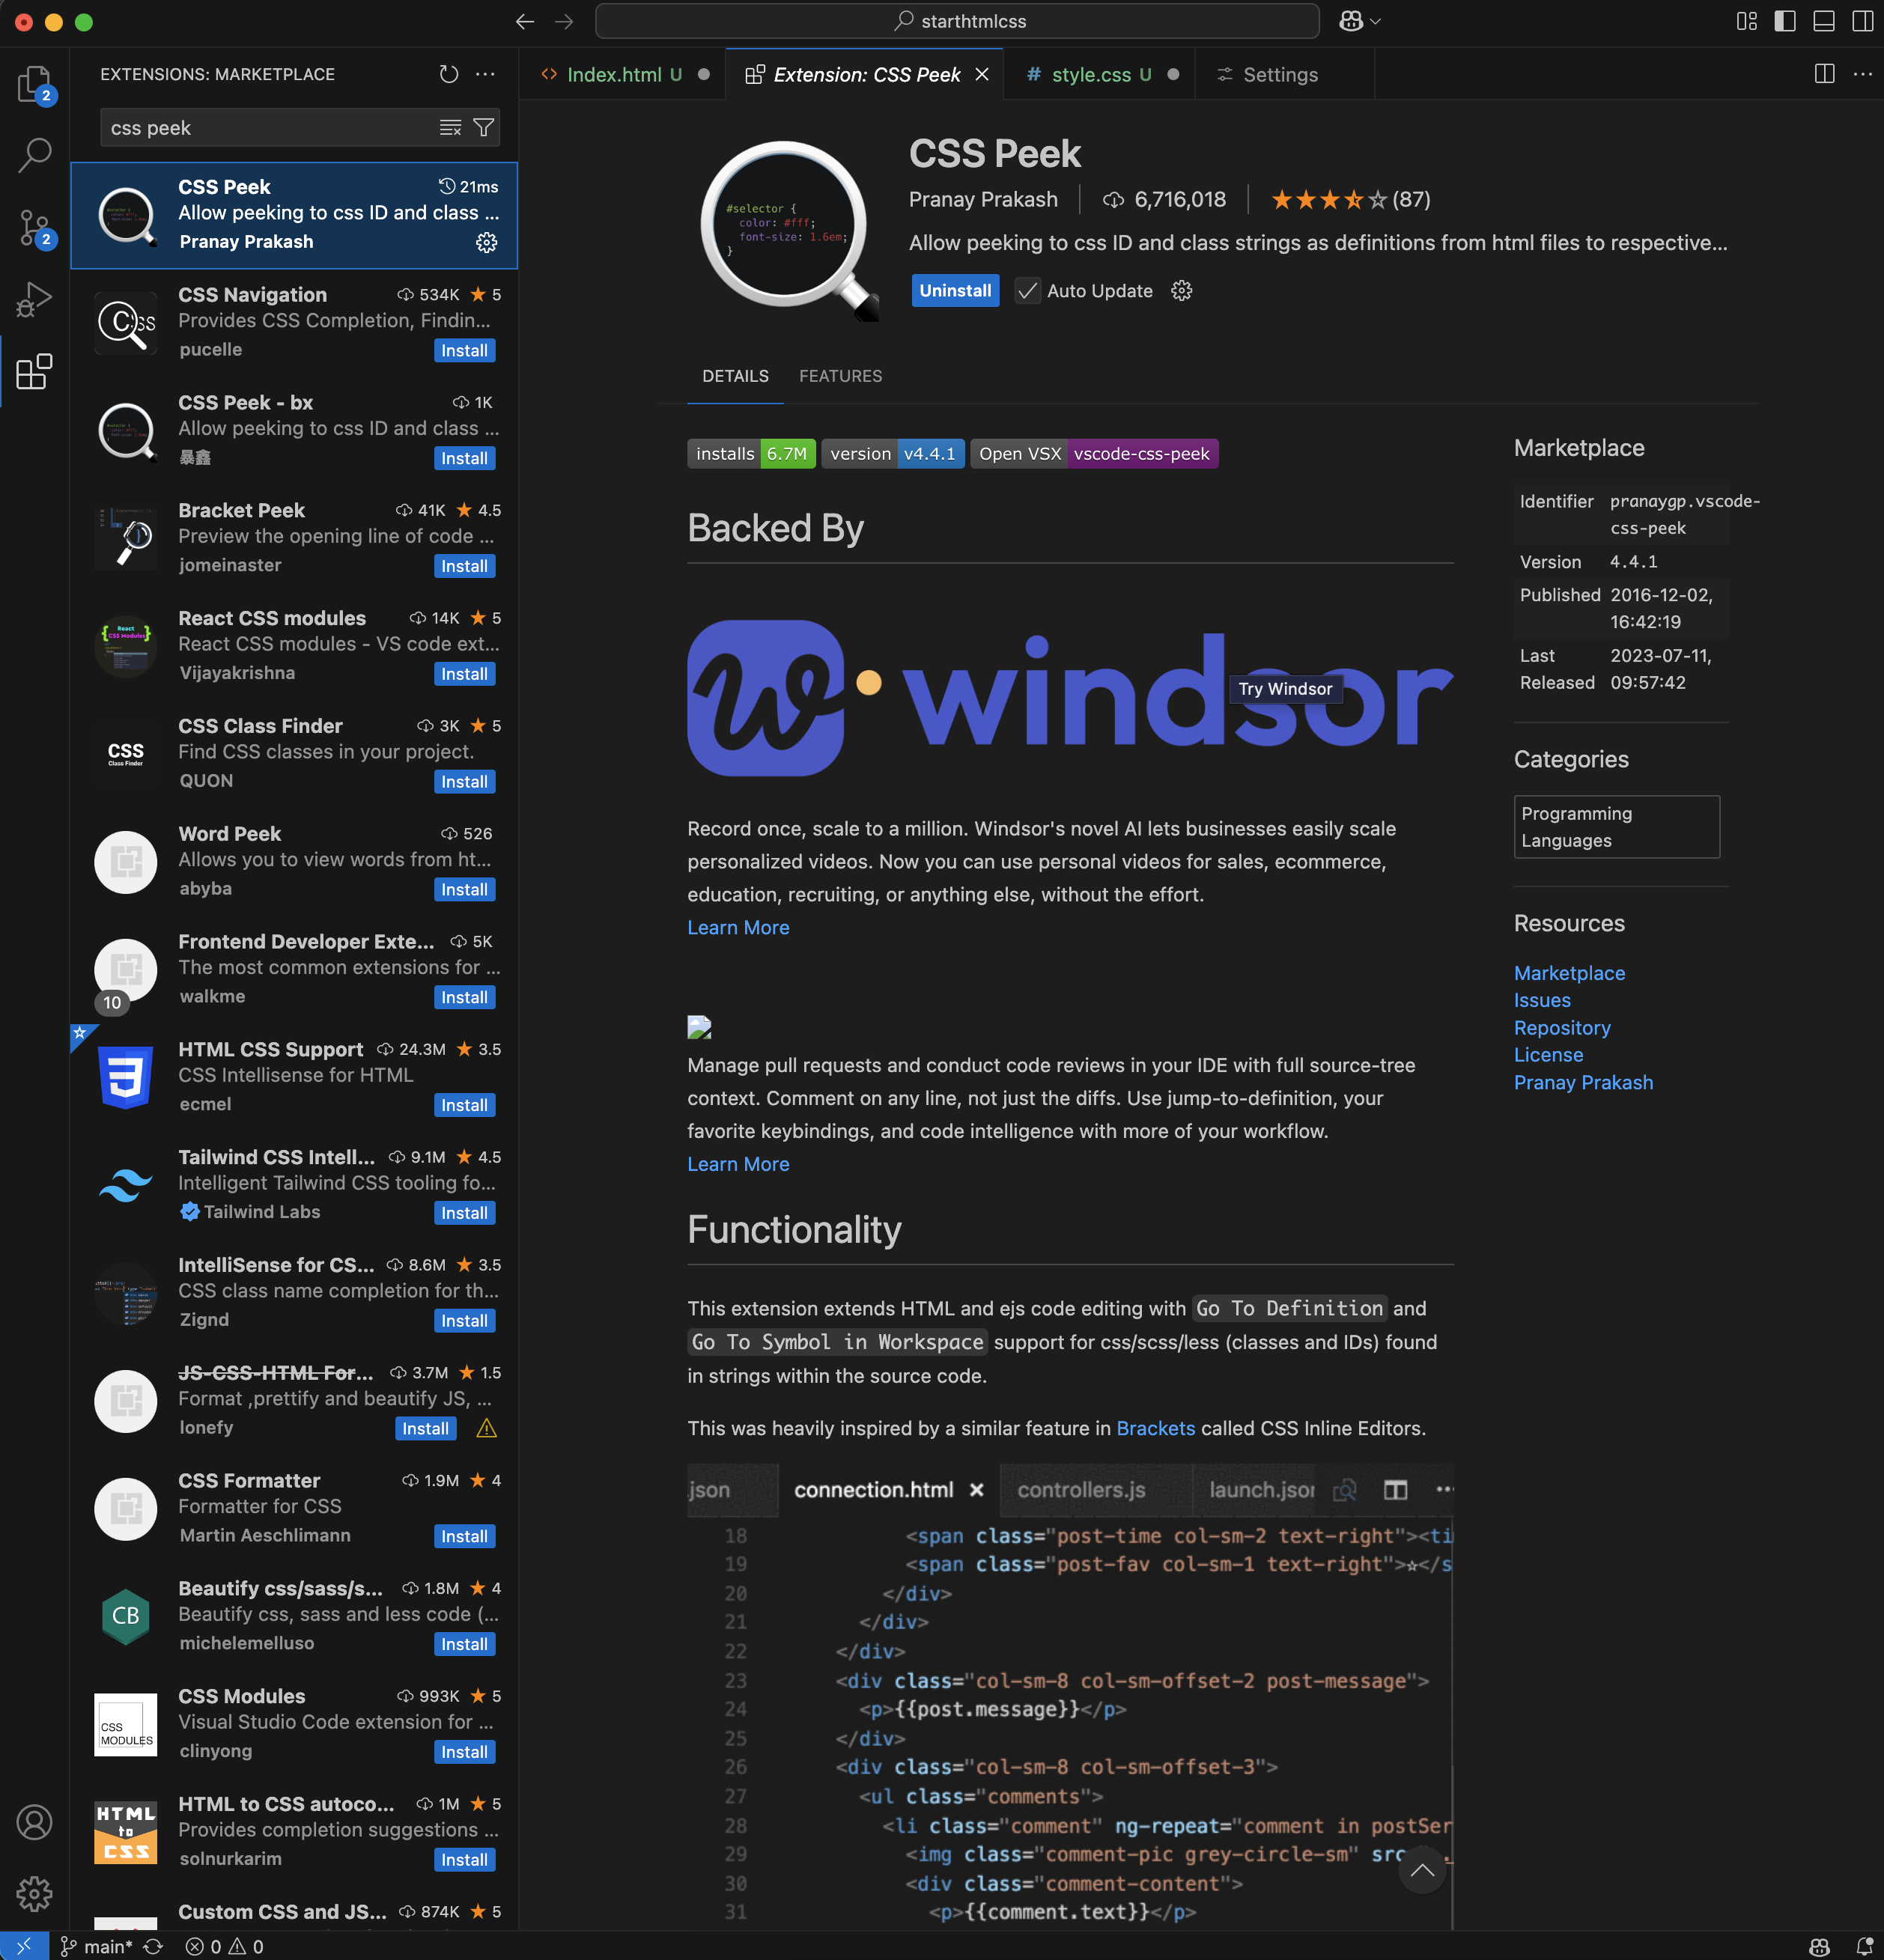Toggle the bottom panel layout button
This screenshot has height=1960, width=1884.
click(x=1824, y=21)
